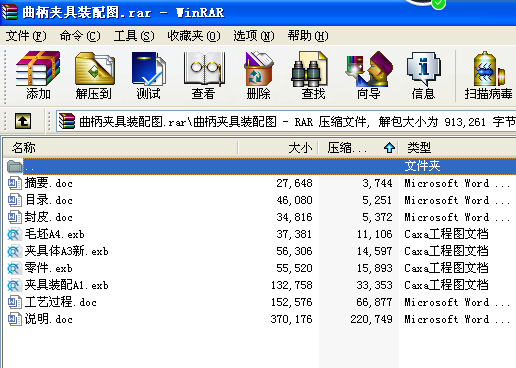Click size value 370,176
Image resolution: width=516 pixels, height=368 pixels.
point(292,319)
